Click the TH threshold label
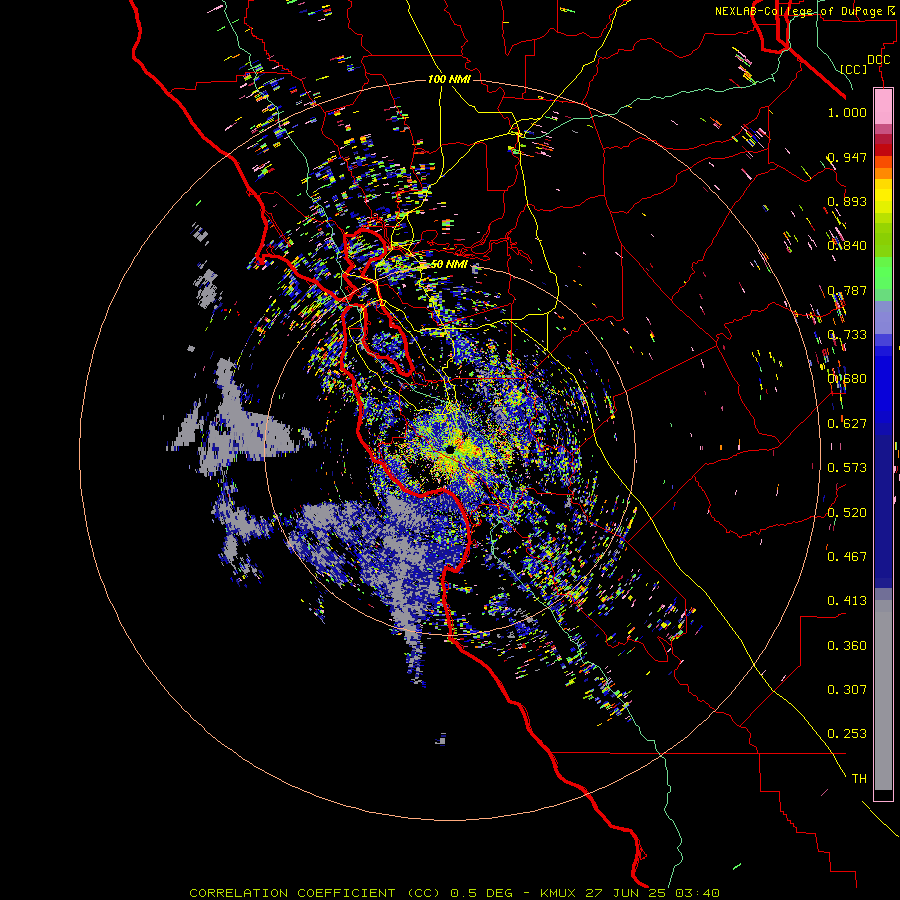900x900 pixels. coord(859,778)
